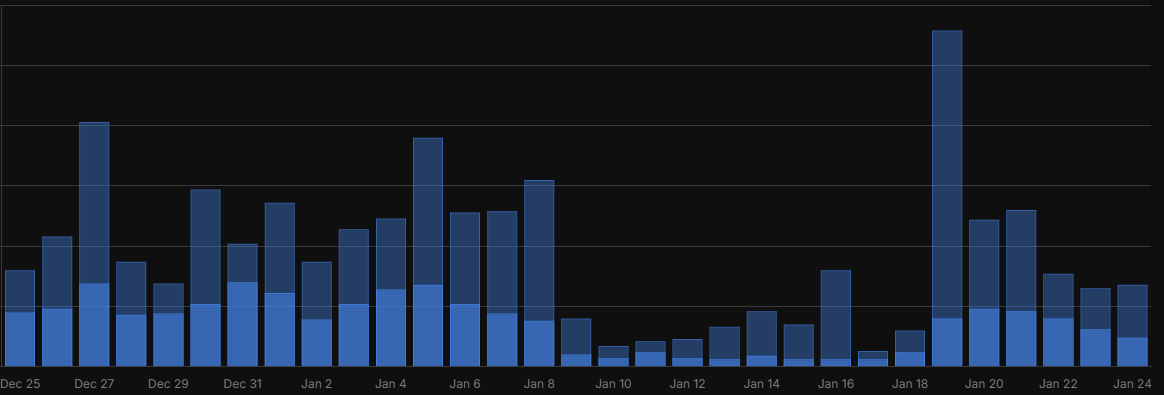Click the bar above Jan 20
This screenshot has height=395, width=1164.
coord(984,293)
